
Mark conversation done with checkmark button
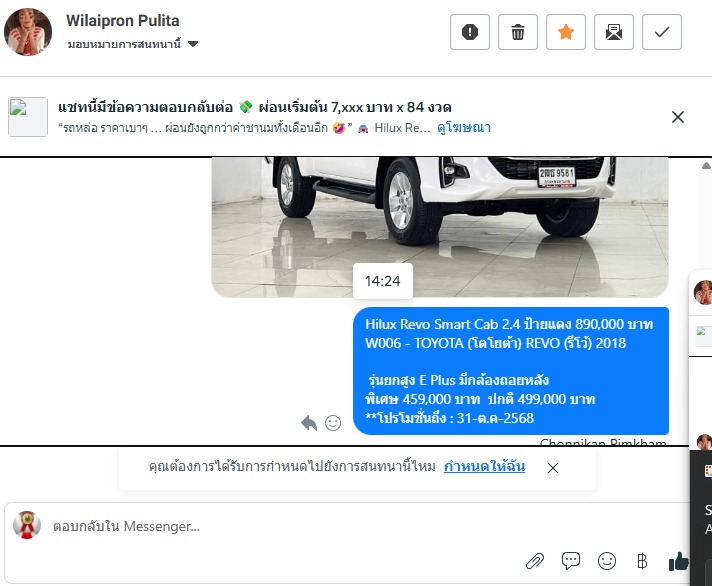[662, 32]
